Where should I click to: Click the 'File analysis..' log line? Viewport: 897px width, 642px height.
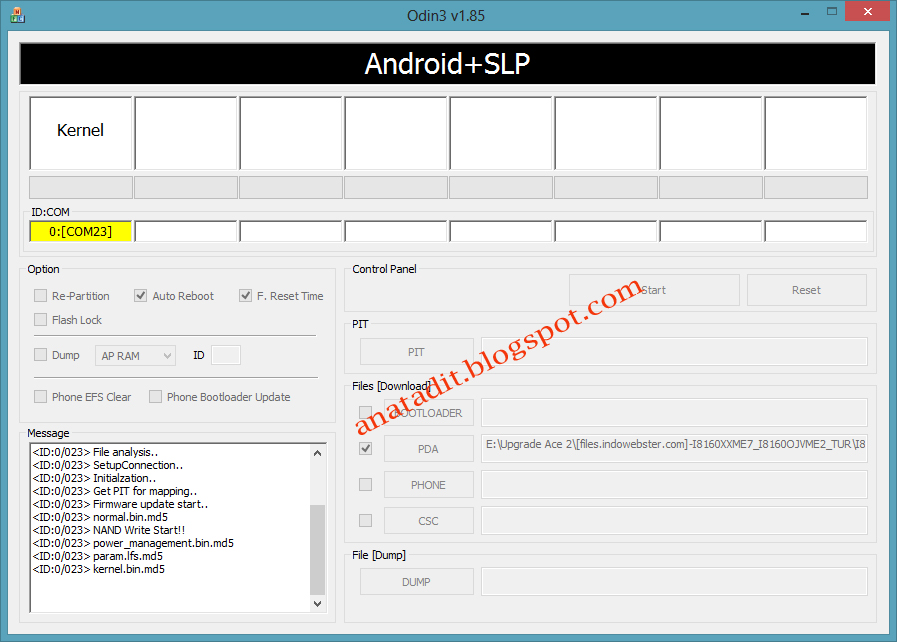coord(96,452)
